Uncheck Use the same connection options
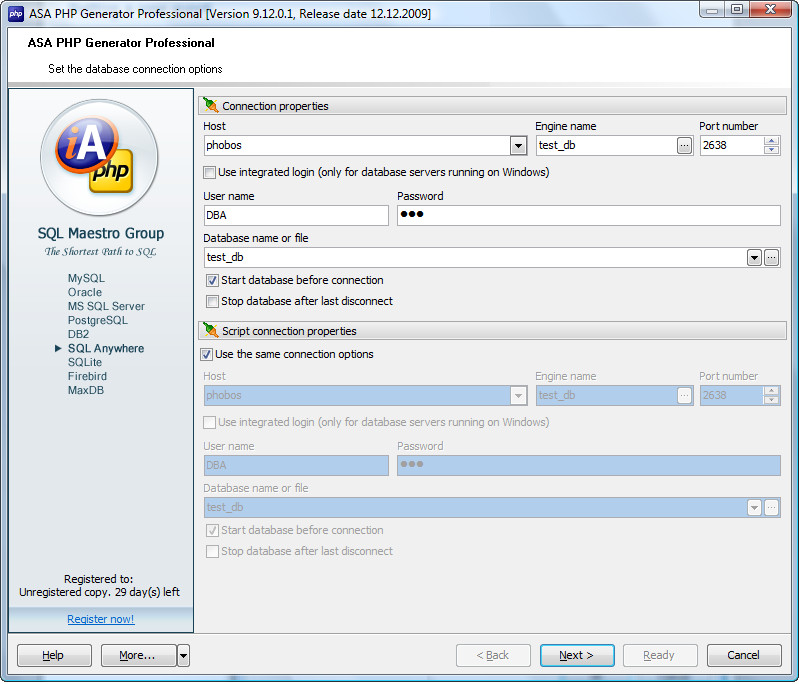Image resolution: width=799 pixels, height=684 pixels. pos(206,354)
